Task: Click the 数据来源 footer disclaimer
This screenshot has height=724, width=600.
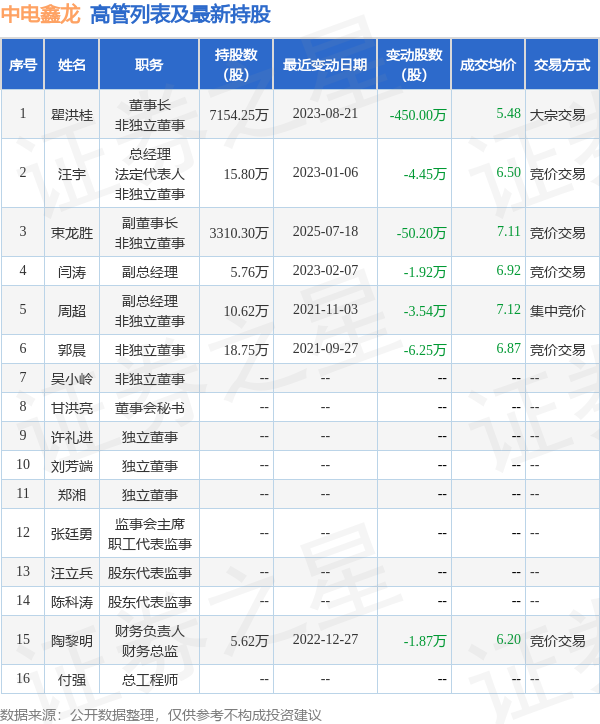Action: [x=161, y=715]
